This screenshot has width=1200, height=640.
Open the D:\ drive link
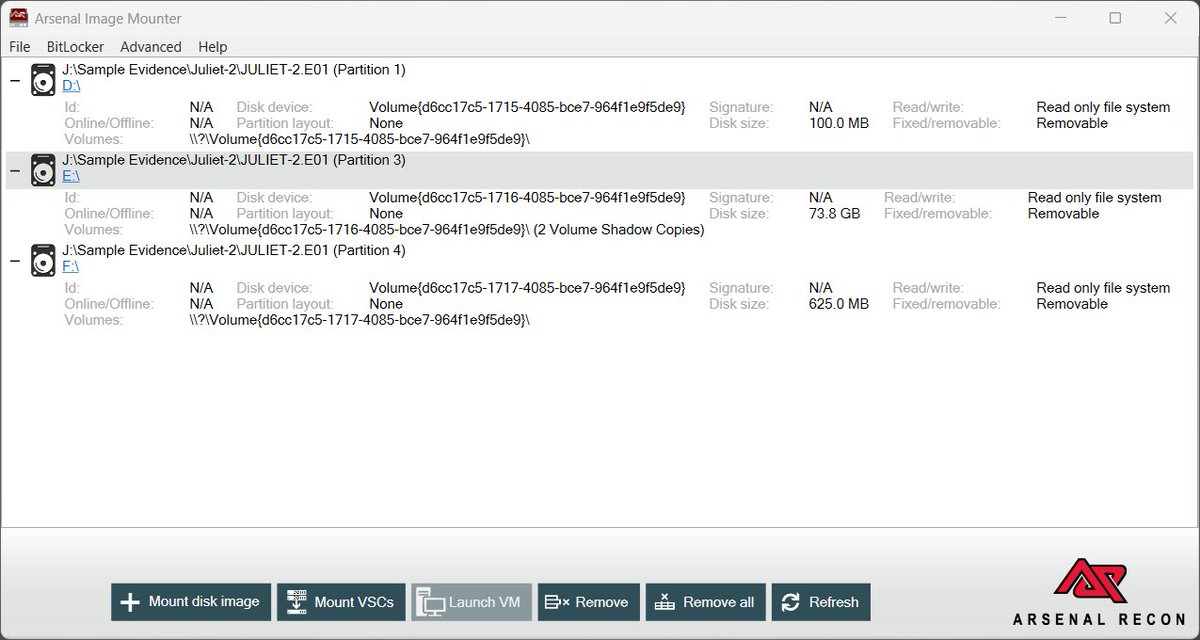71,86
